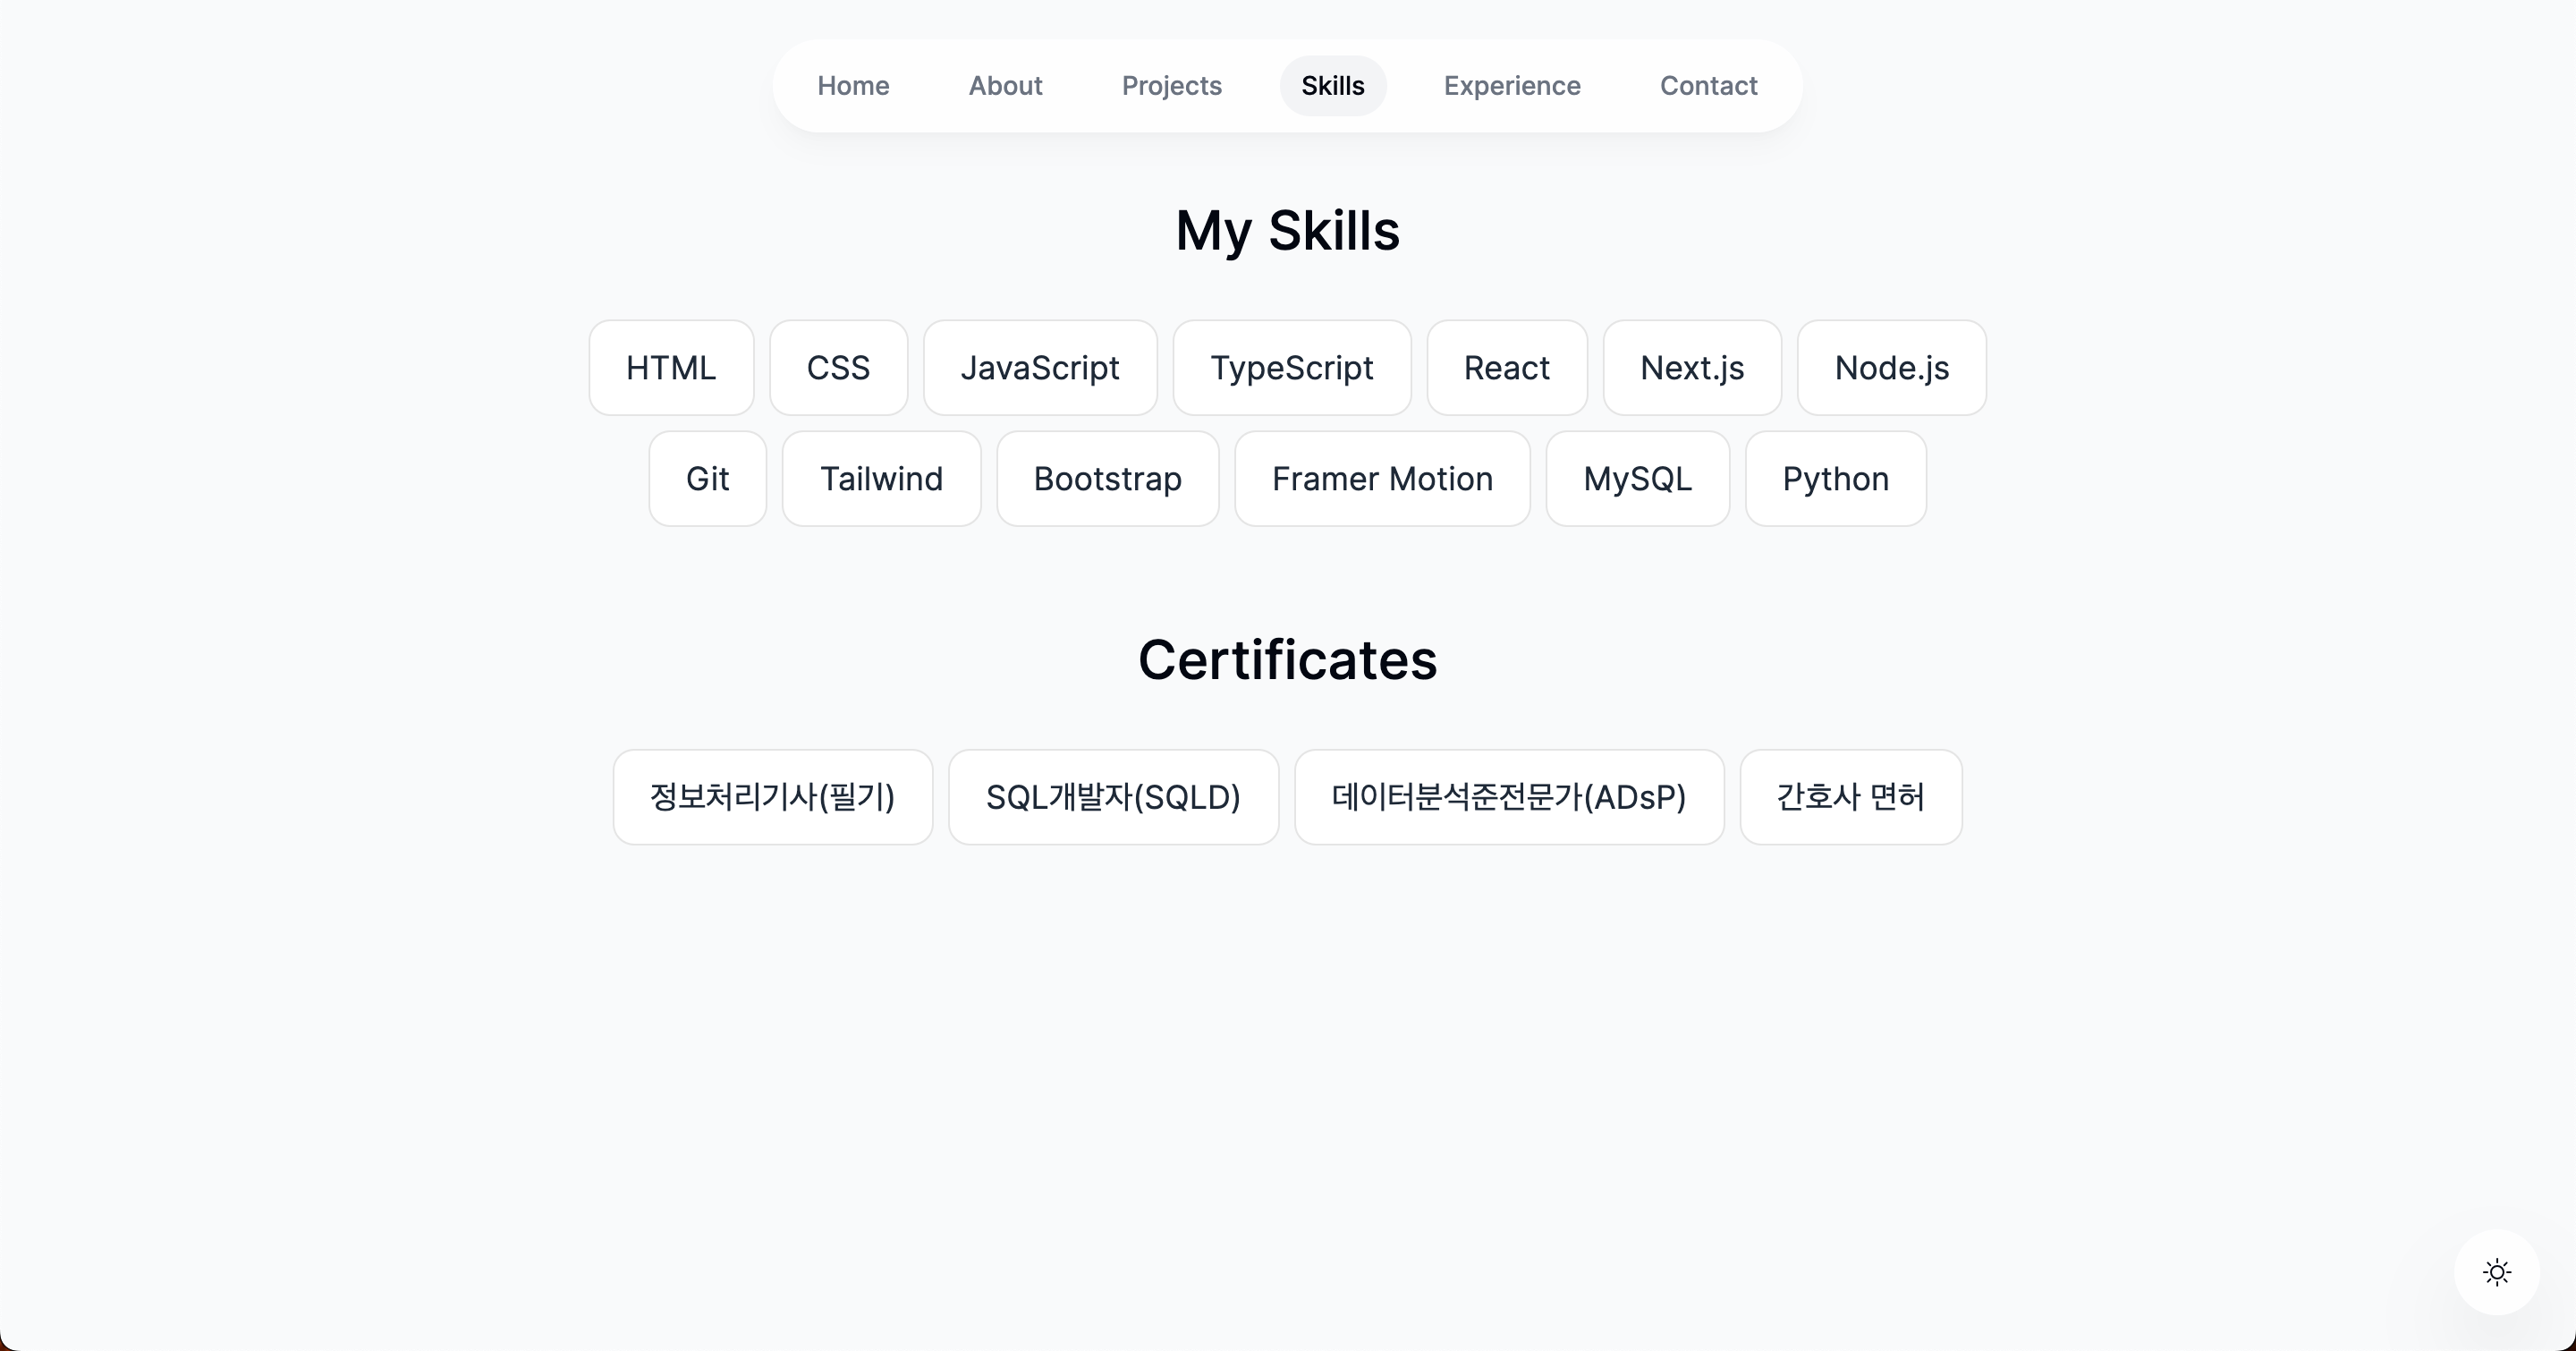Select the Tailwind skill chip
Image resolution: width=2576 pixels, height=1351 pixels.
[881, 479]
